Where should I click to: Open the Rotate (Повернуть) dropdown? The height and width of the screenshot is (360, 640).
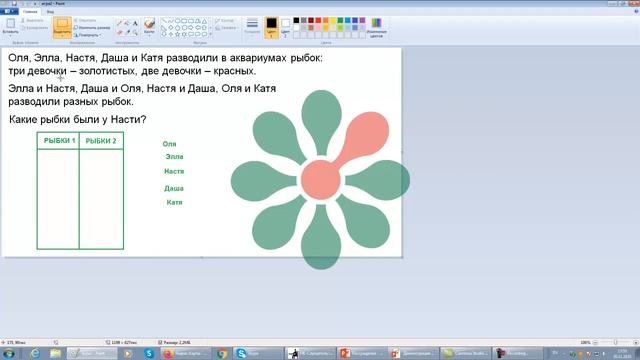pos(88,35)
